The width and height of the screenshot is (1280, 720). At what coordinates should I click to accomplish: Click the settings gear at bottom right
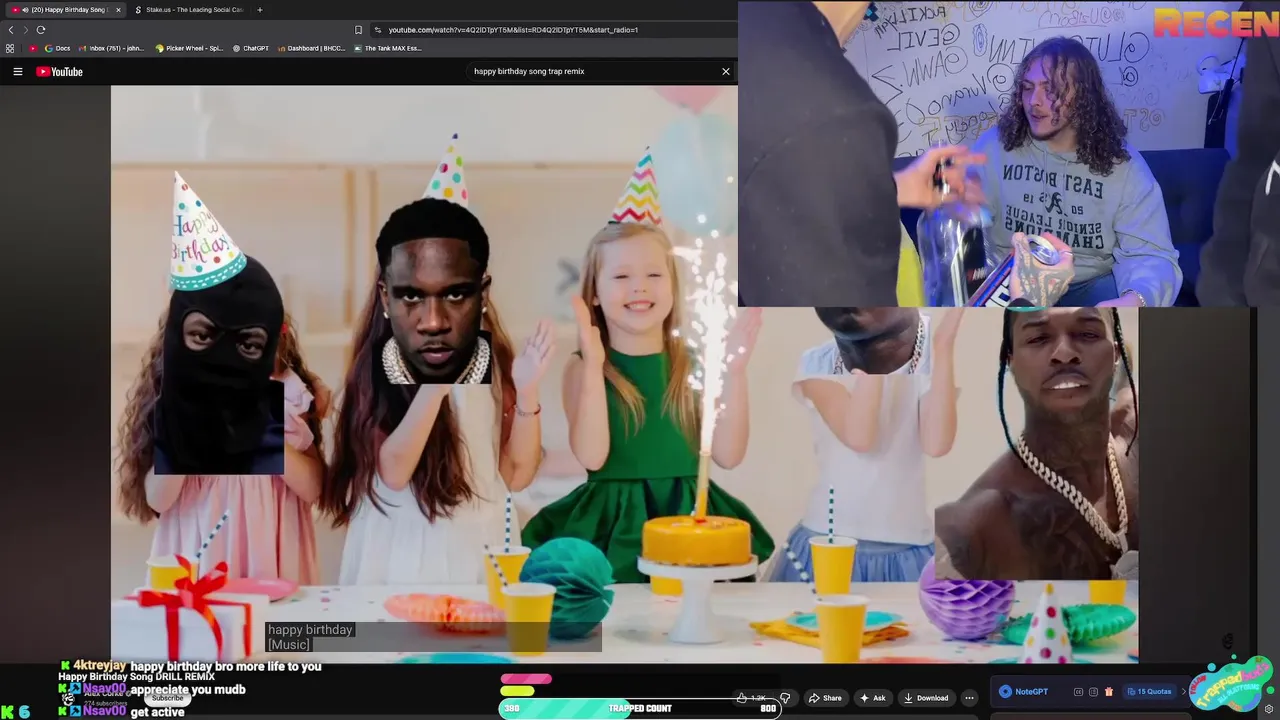[1269, 709]
